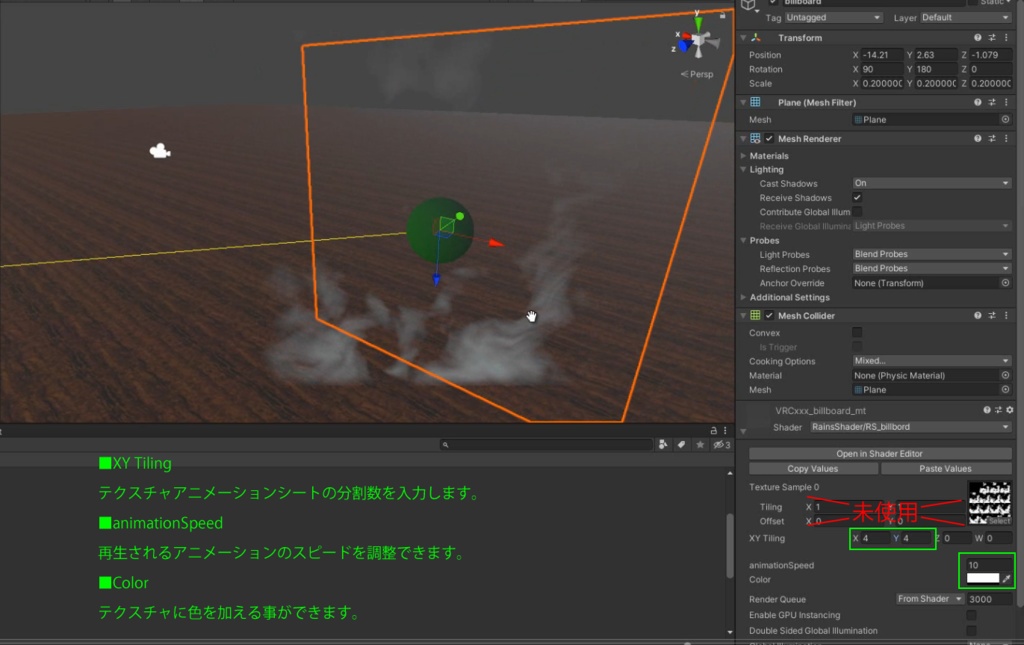Click the animationSpeed input field showing 10
The image size is (1024, 645).
pyautogui.click(x=989, y=566)
